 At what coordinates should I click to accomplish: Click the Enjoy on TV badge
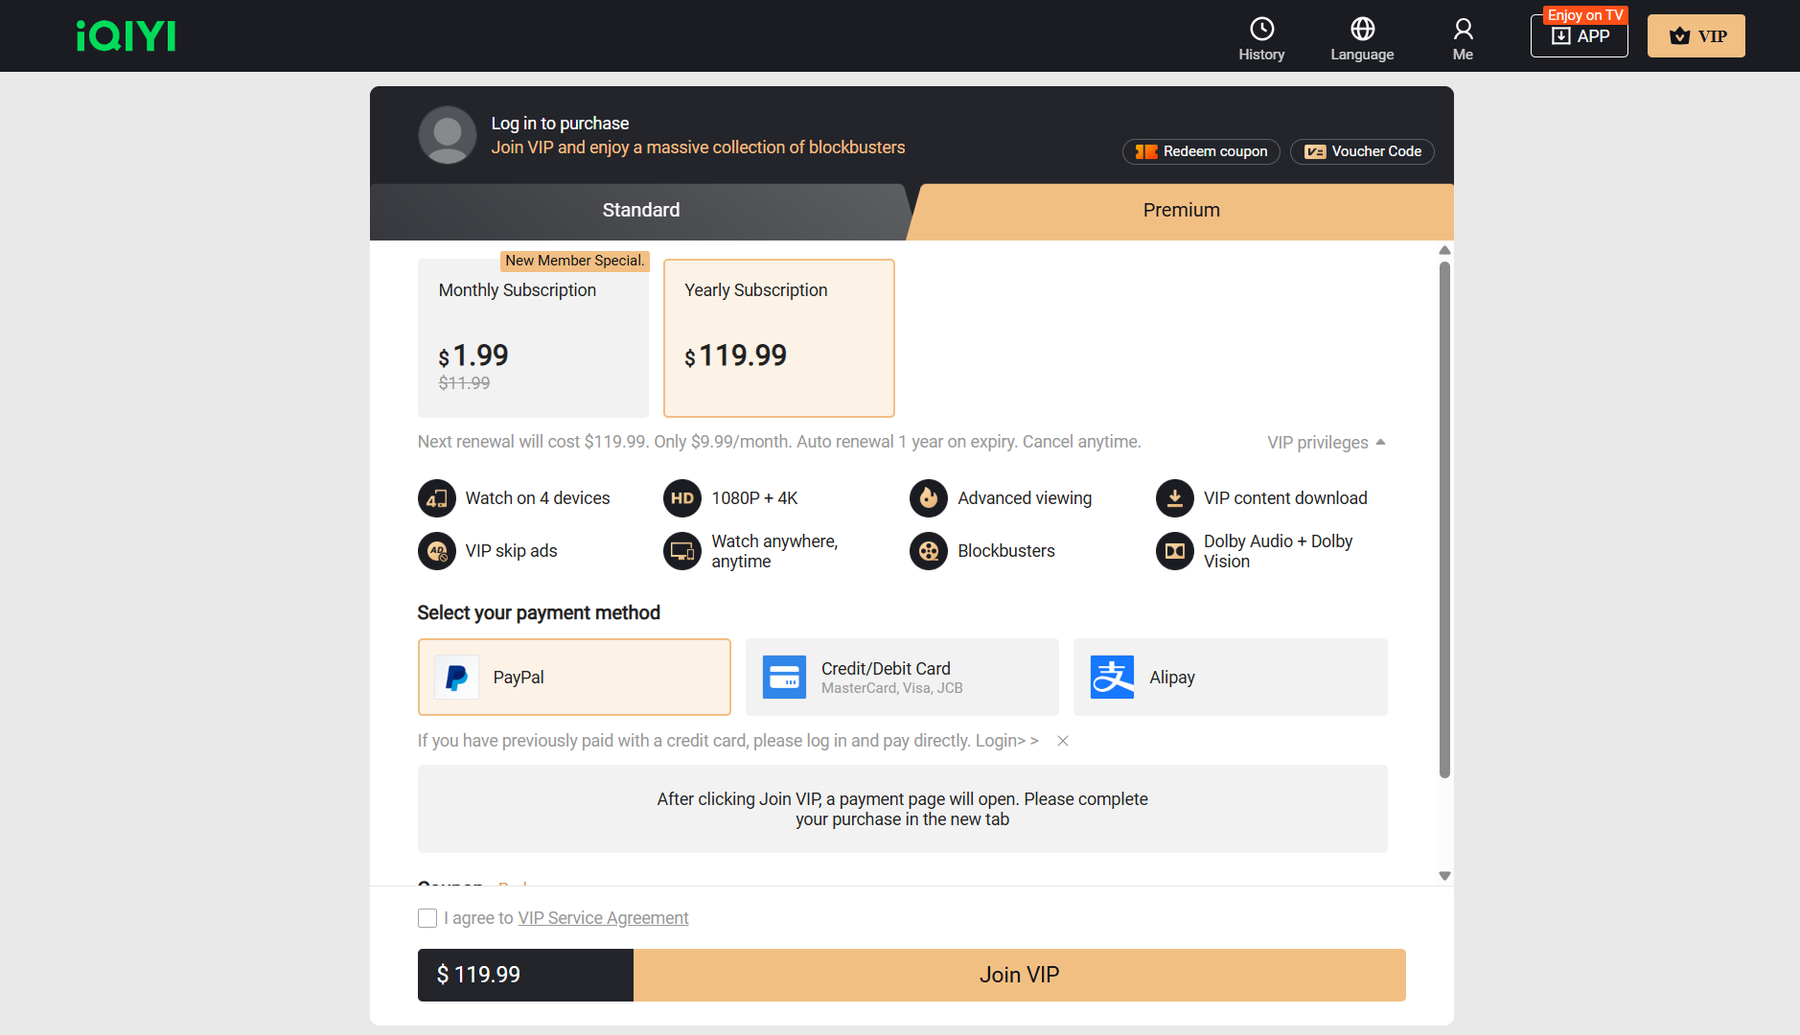(x=1585, y=15)
